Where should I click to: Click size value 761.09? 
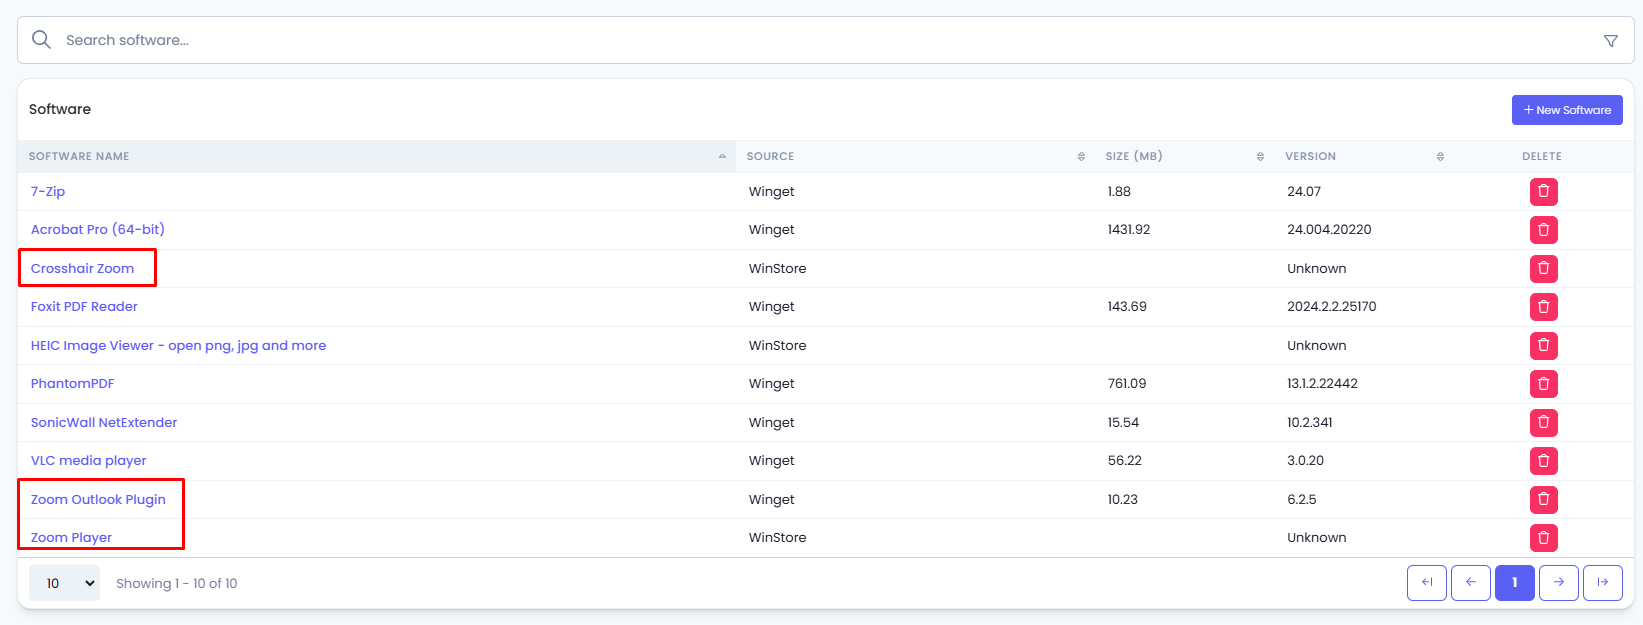1127,383
